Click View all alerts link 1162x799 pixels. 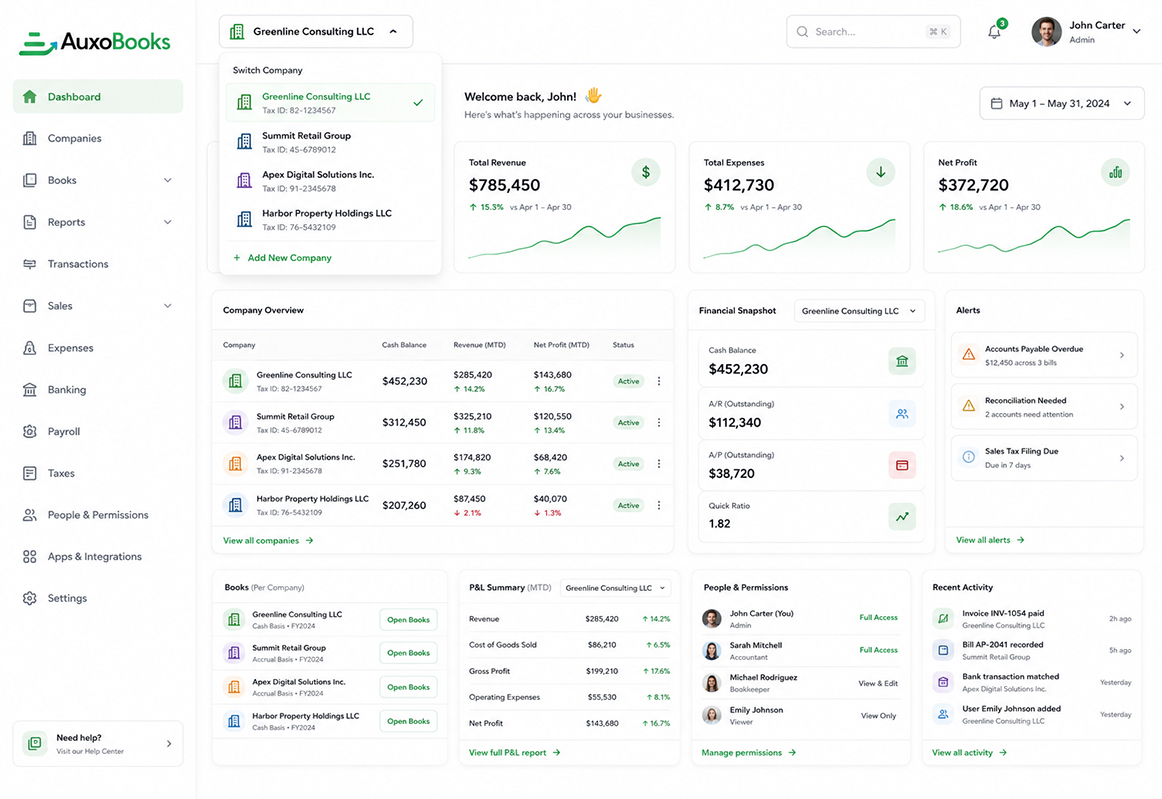point(990,540)
